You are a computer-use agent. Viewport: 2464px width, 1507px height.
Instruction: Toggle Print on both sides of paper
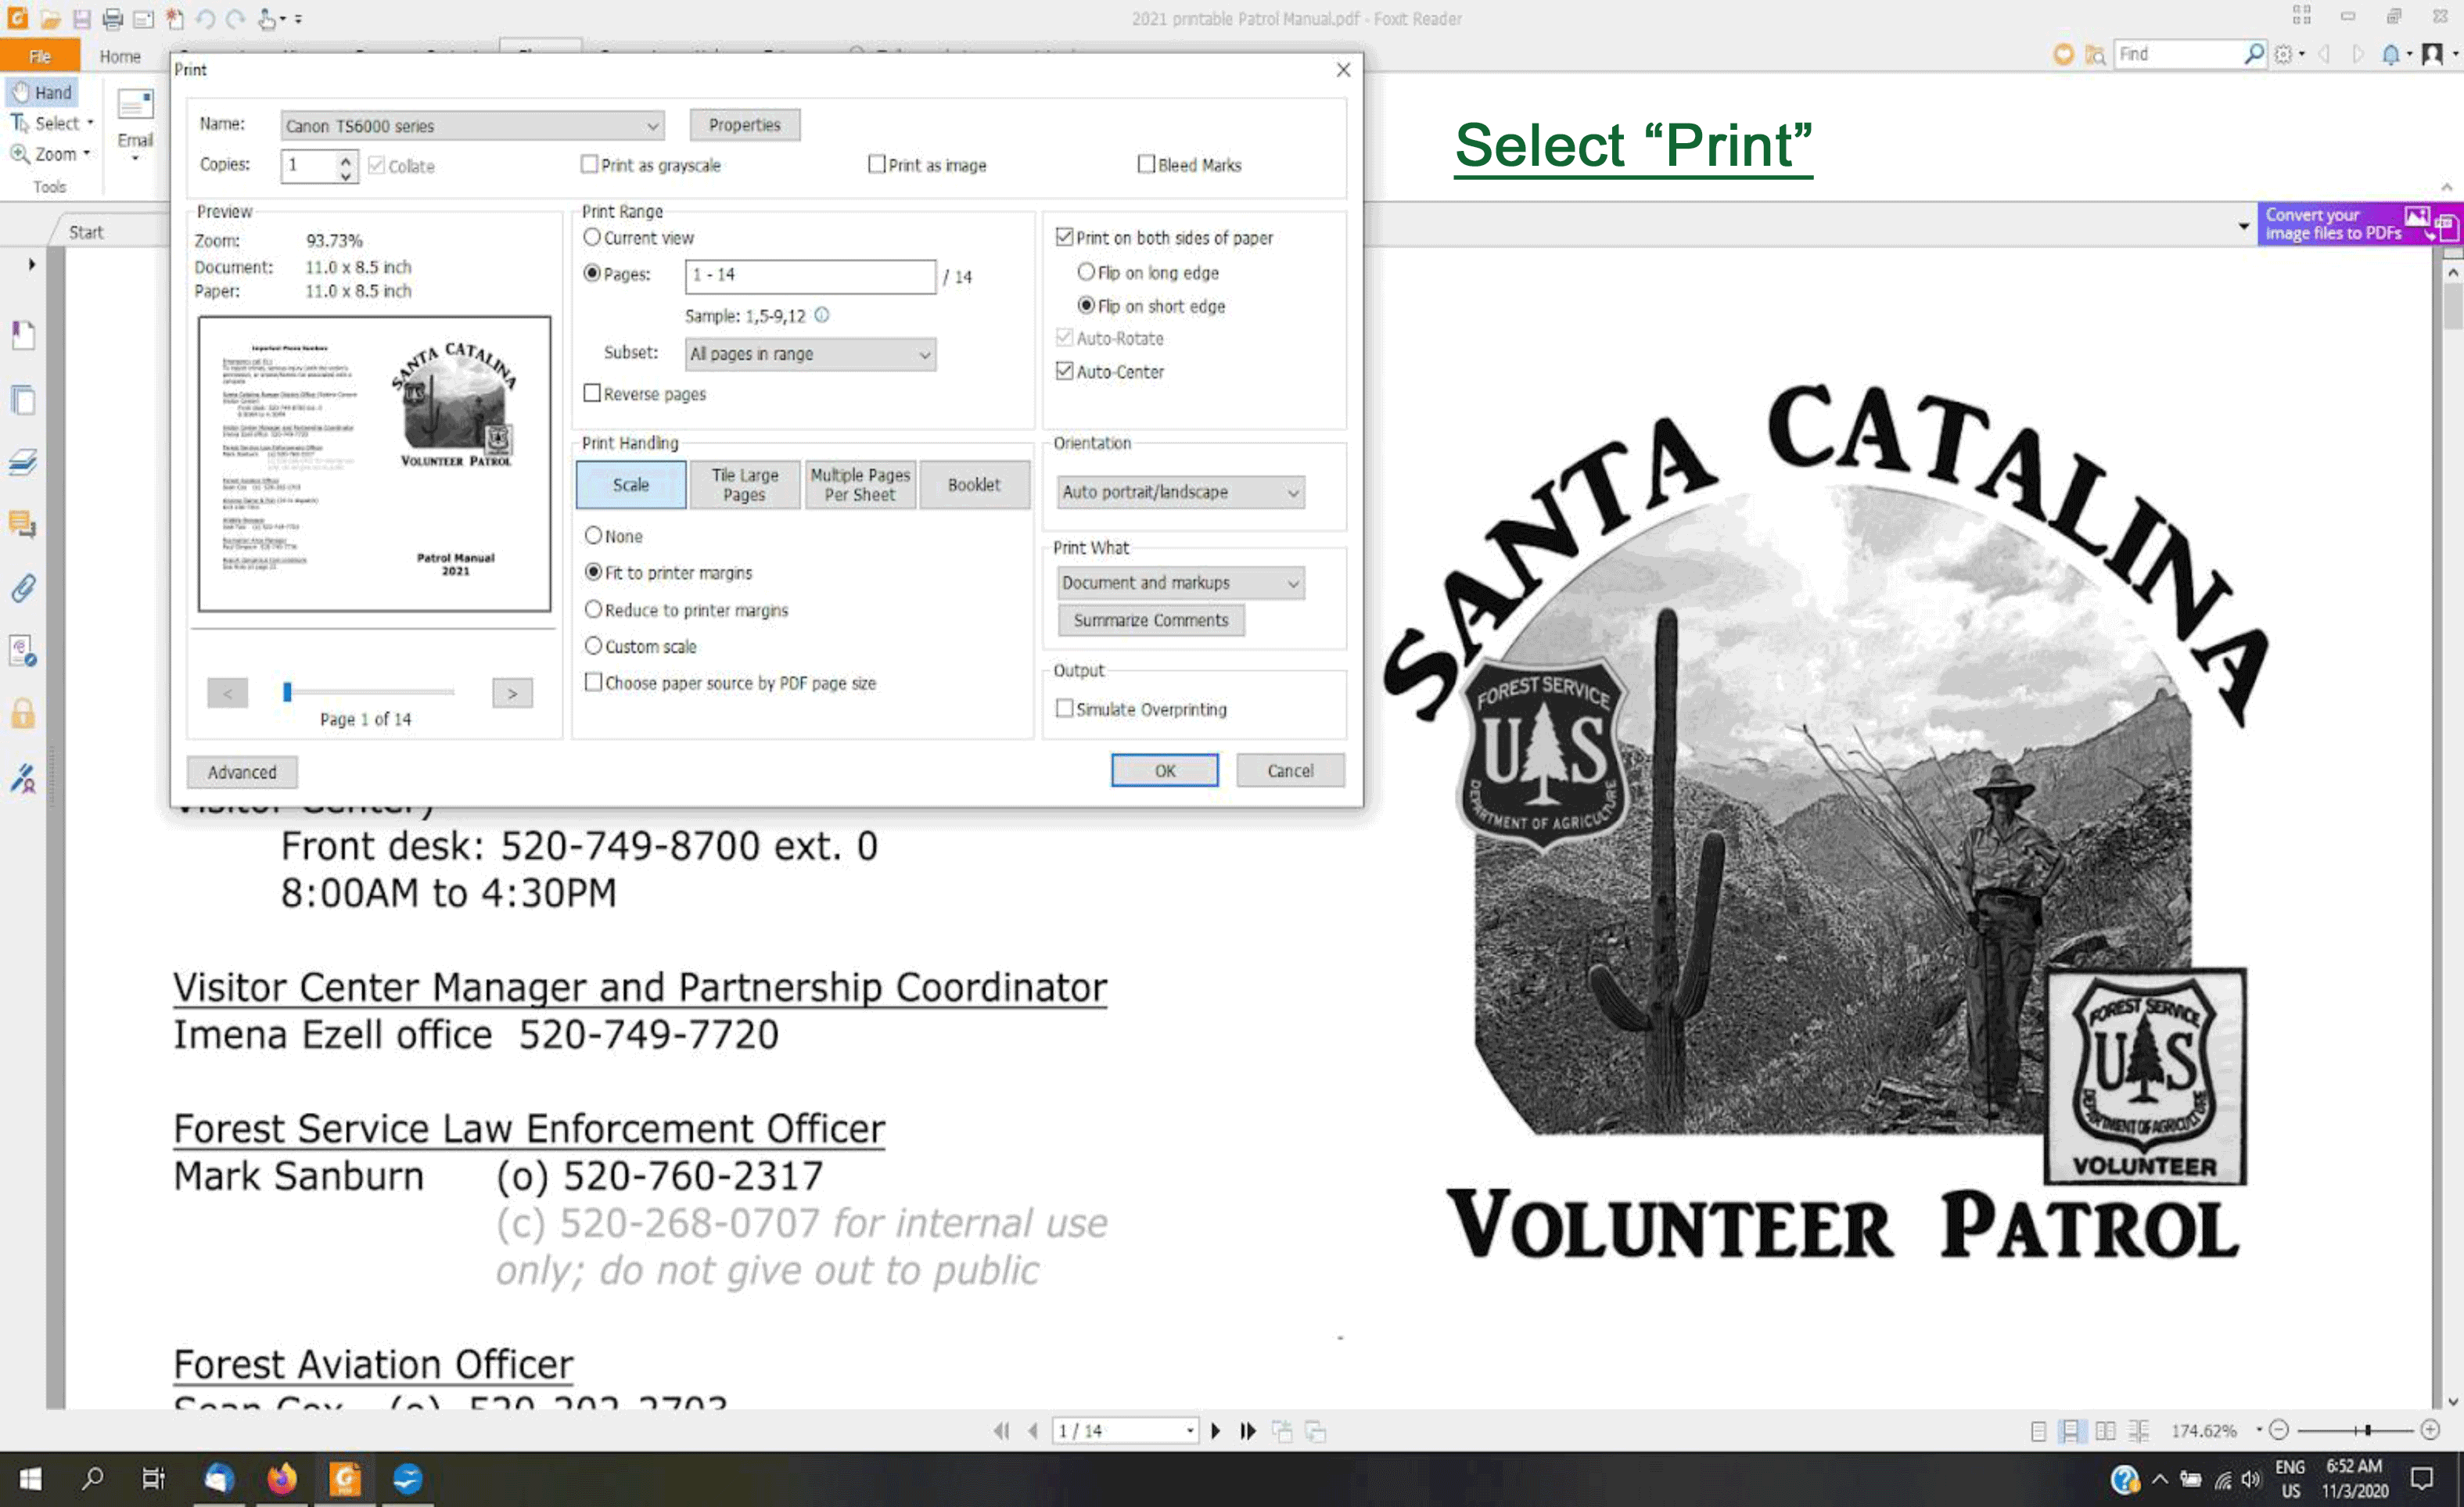tap(1064, 237)
